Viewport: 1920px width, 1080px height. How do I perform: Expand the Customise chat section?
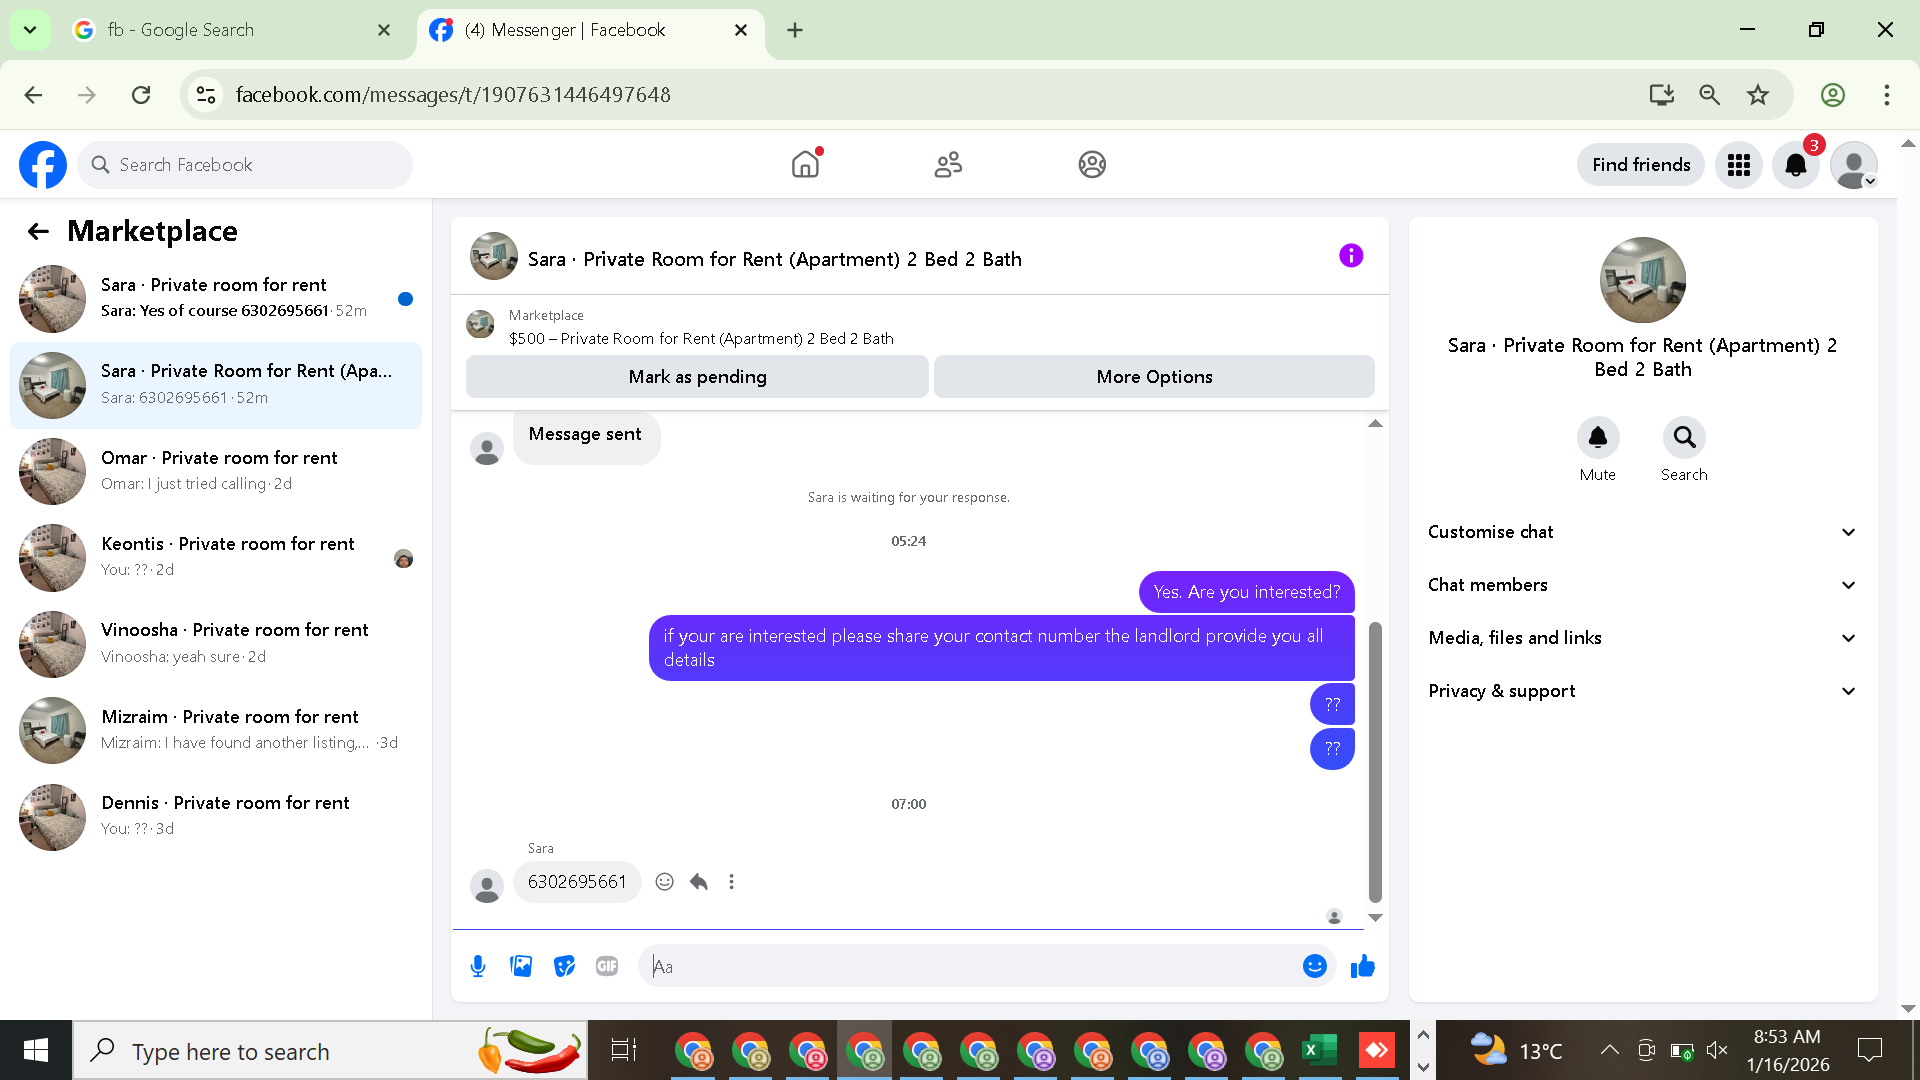[1641, 532]
